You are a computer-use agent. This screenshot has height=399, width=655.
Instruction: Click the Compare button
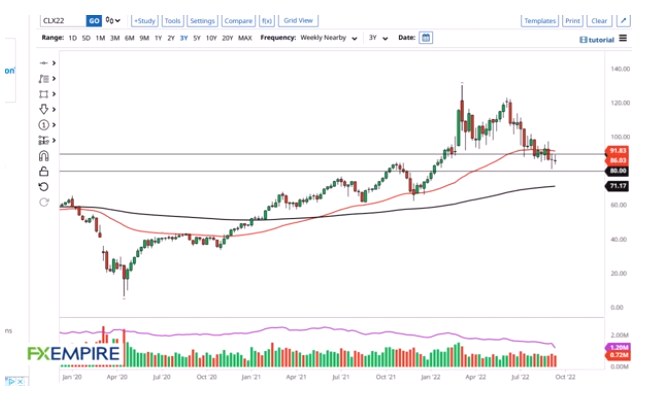click(x=238, y=20)
